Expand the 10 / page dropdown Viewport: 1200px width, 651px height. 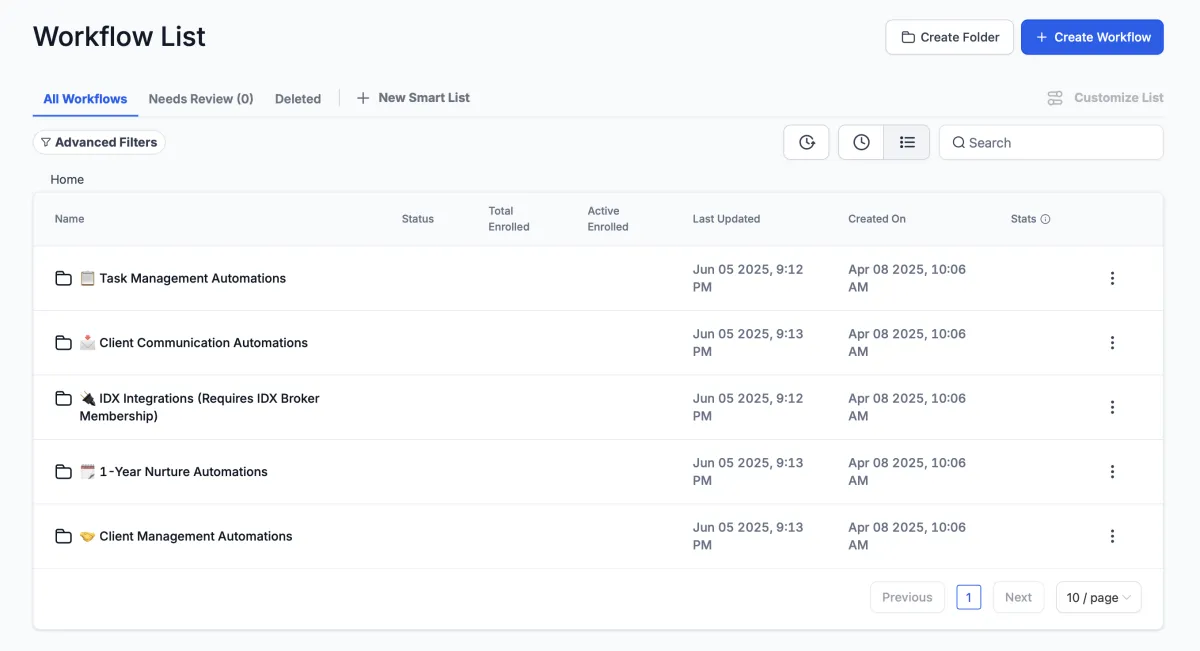click(x=1098, y=598)
